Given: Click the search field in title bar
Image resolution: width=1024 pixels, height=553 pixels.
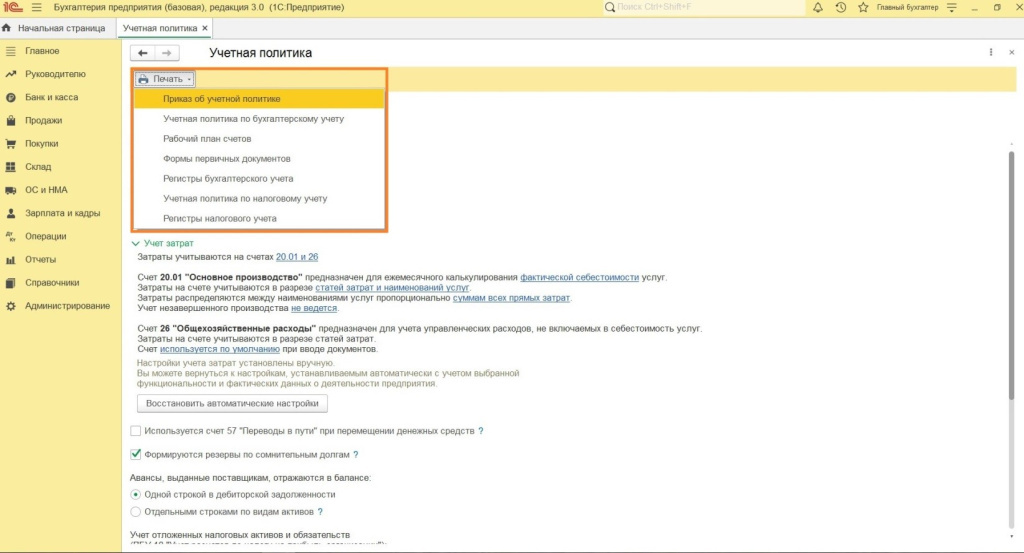Looking at the screenshot, I should (x=700, y=7).
